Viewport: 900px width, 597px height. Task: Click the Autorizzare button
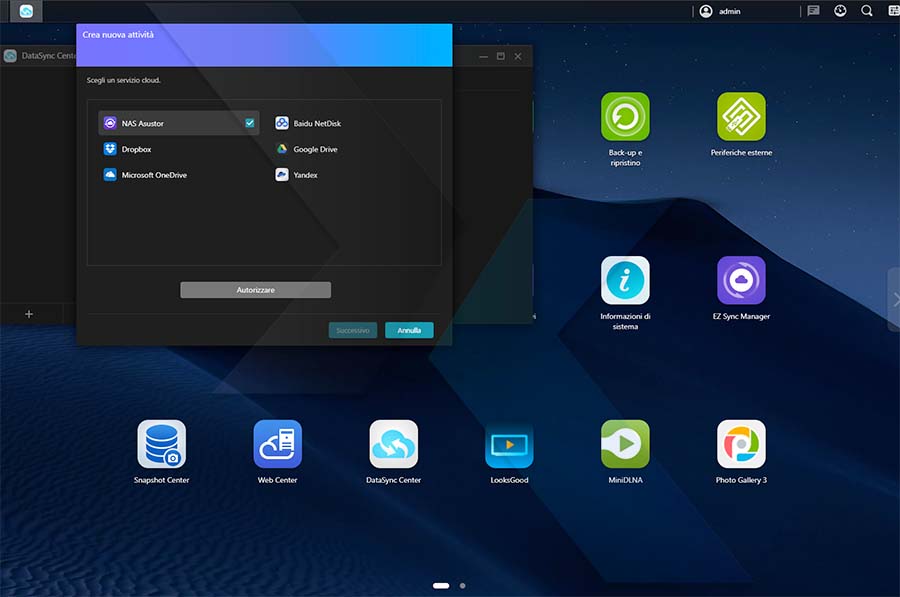255,290
